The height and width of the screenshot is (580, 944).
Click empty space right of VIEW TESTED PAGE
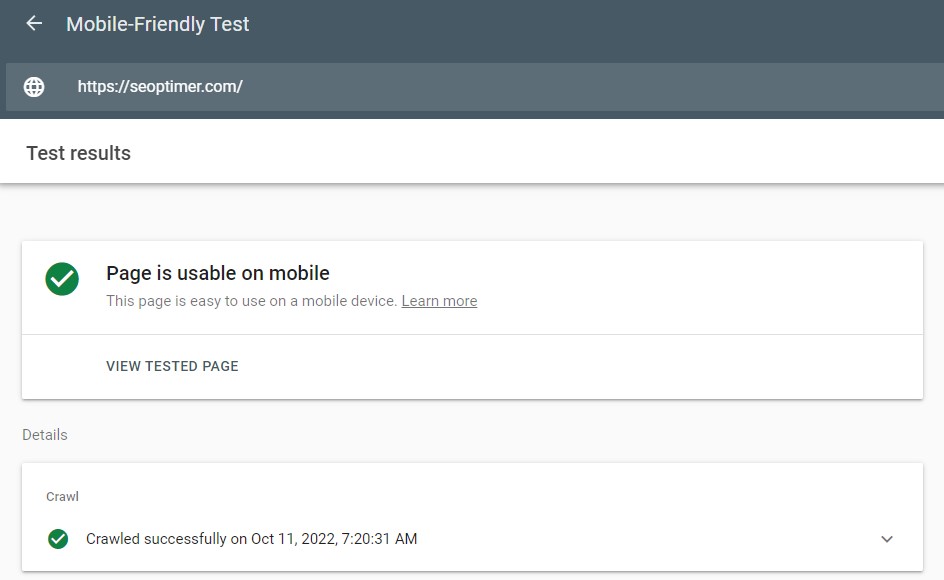point(580,366)
